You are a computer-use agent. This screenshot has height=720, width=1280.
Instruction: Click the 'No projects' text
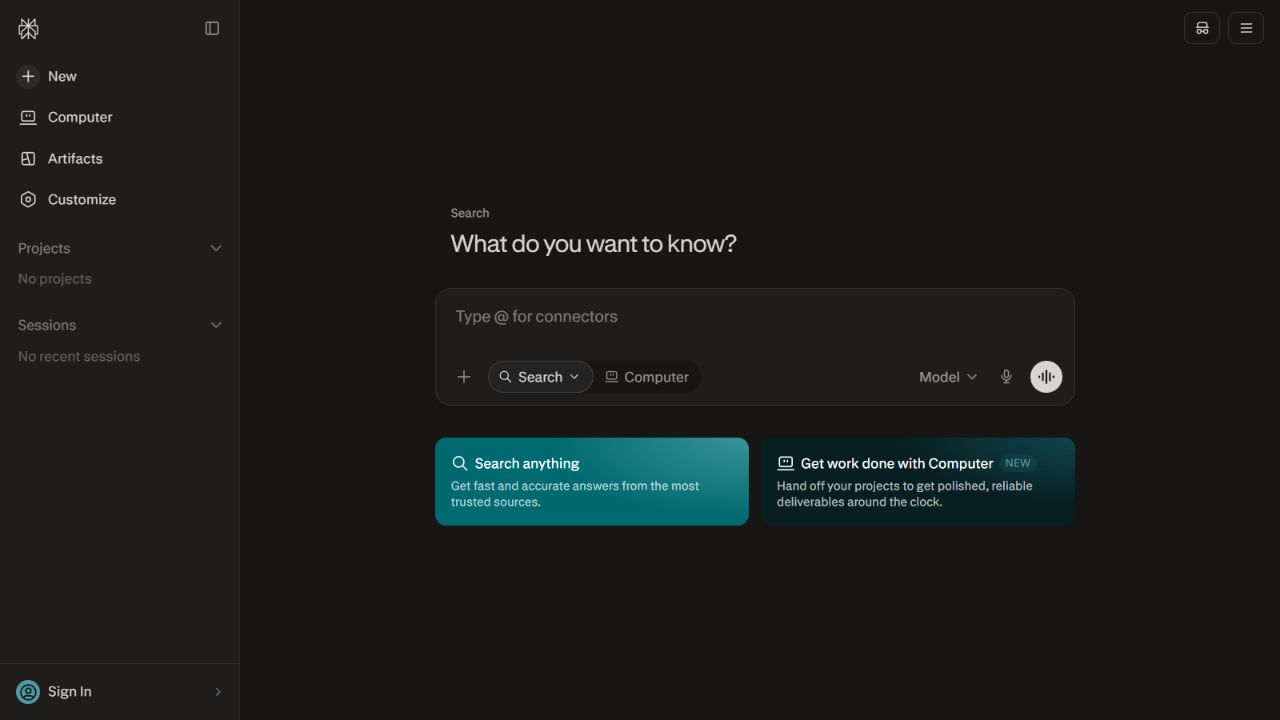[55, 279]
